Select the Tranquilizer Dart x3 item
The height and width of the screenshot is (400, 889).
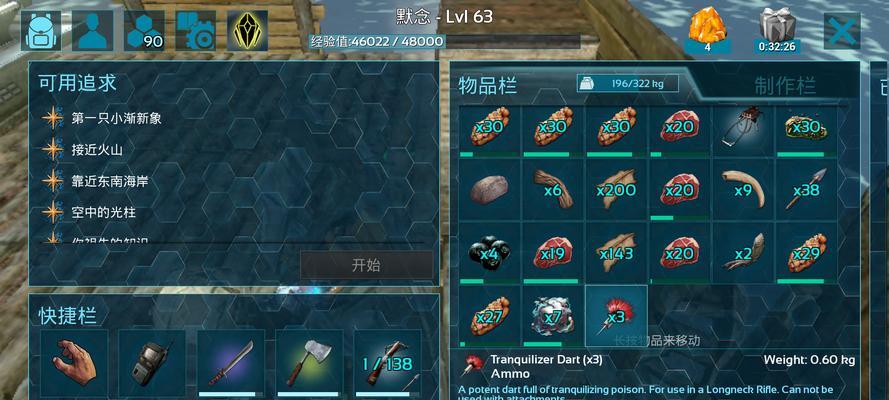click(616, 316)
